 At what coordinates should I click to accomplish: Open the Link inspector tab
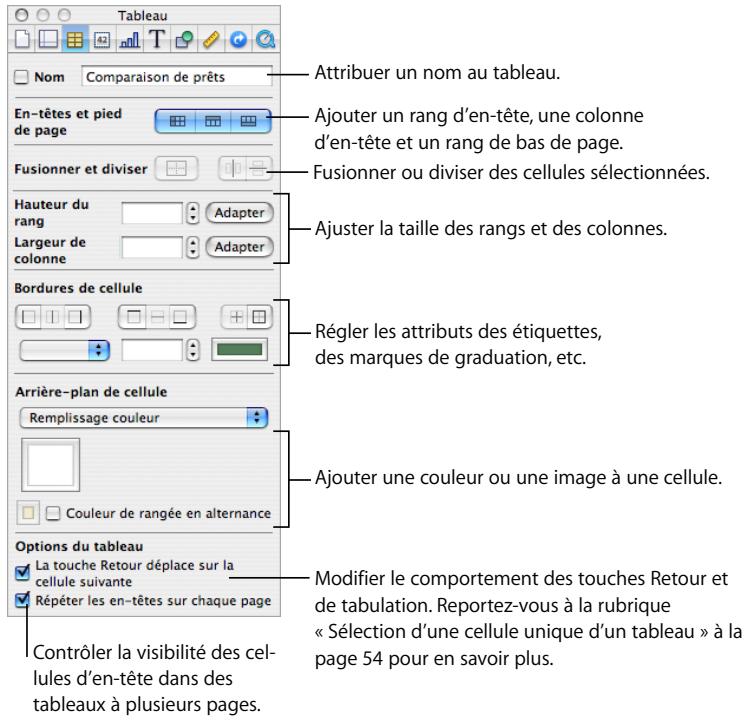238,40
